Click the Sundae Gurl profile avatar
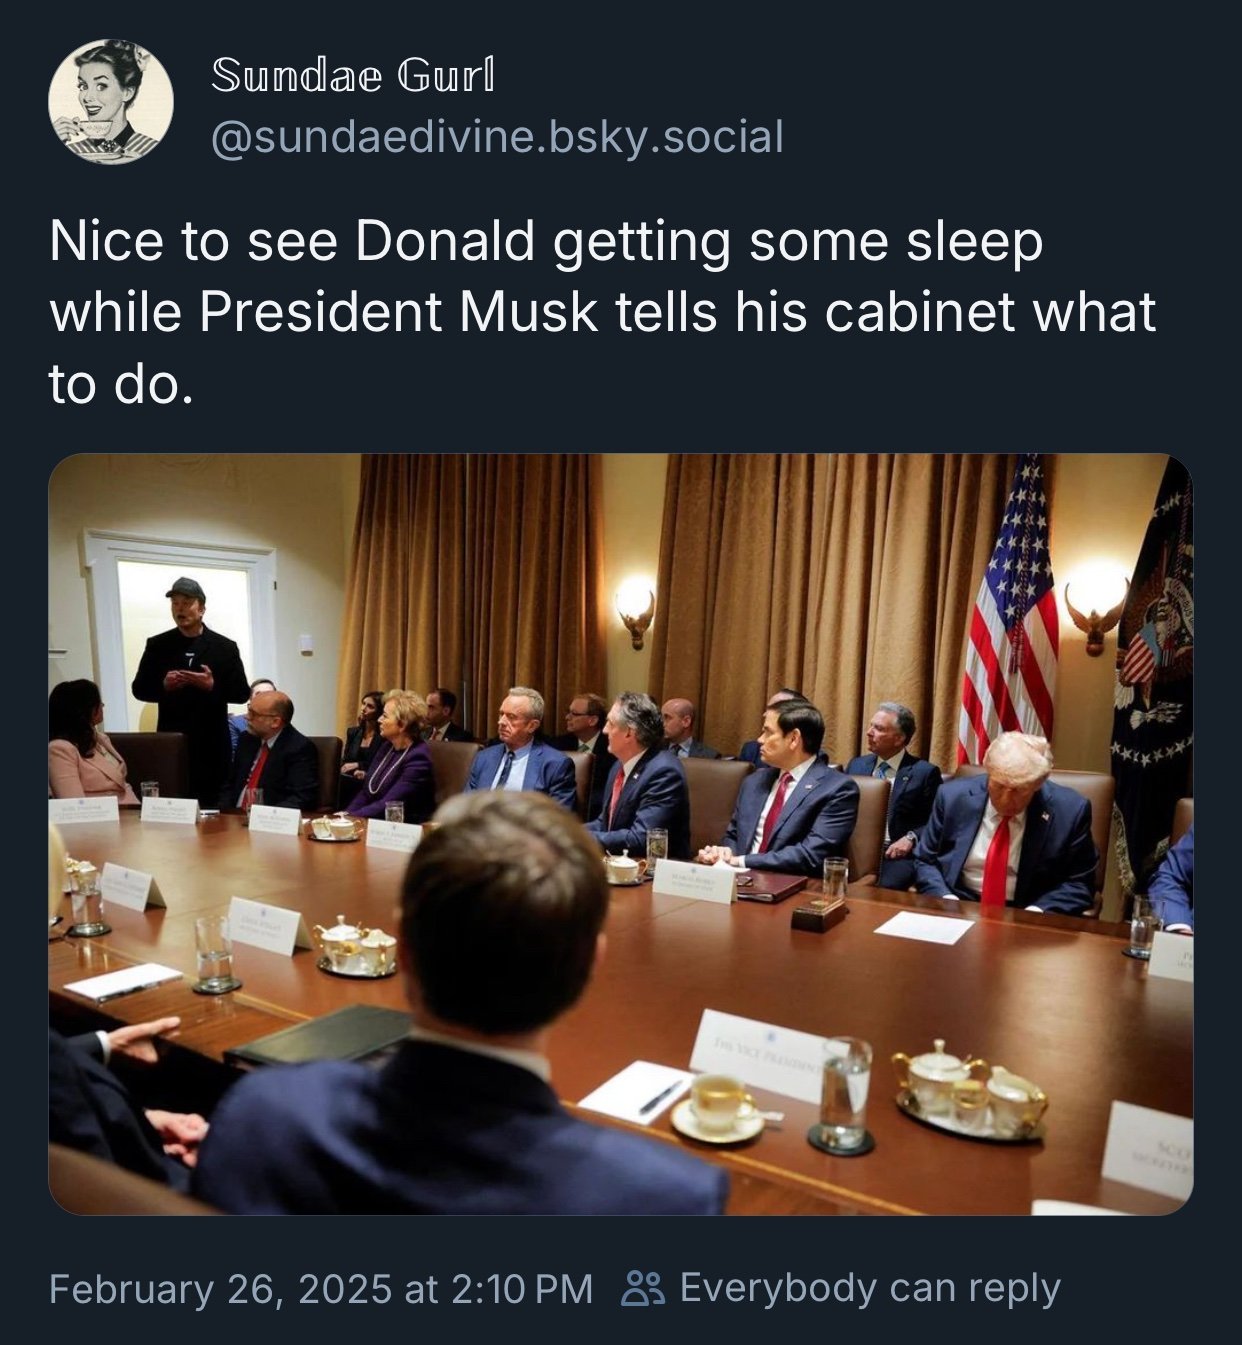The width and height of the screenshot is (1242, 1345). (x=110, y=102)
